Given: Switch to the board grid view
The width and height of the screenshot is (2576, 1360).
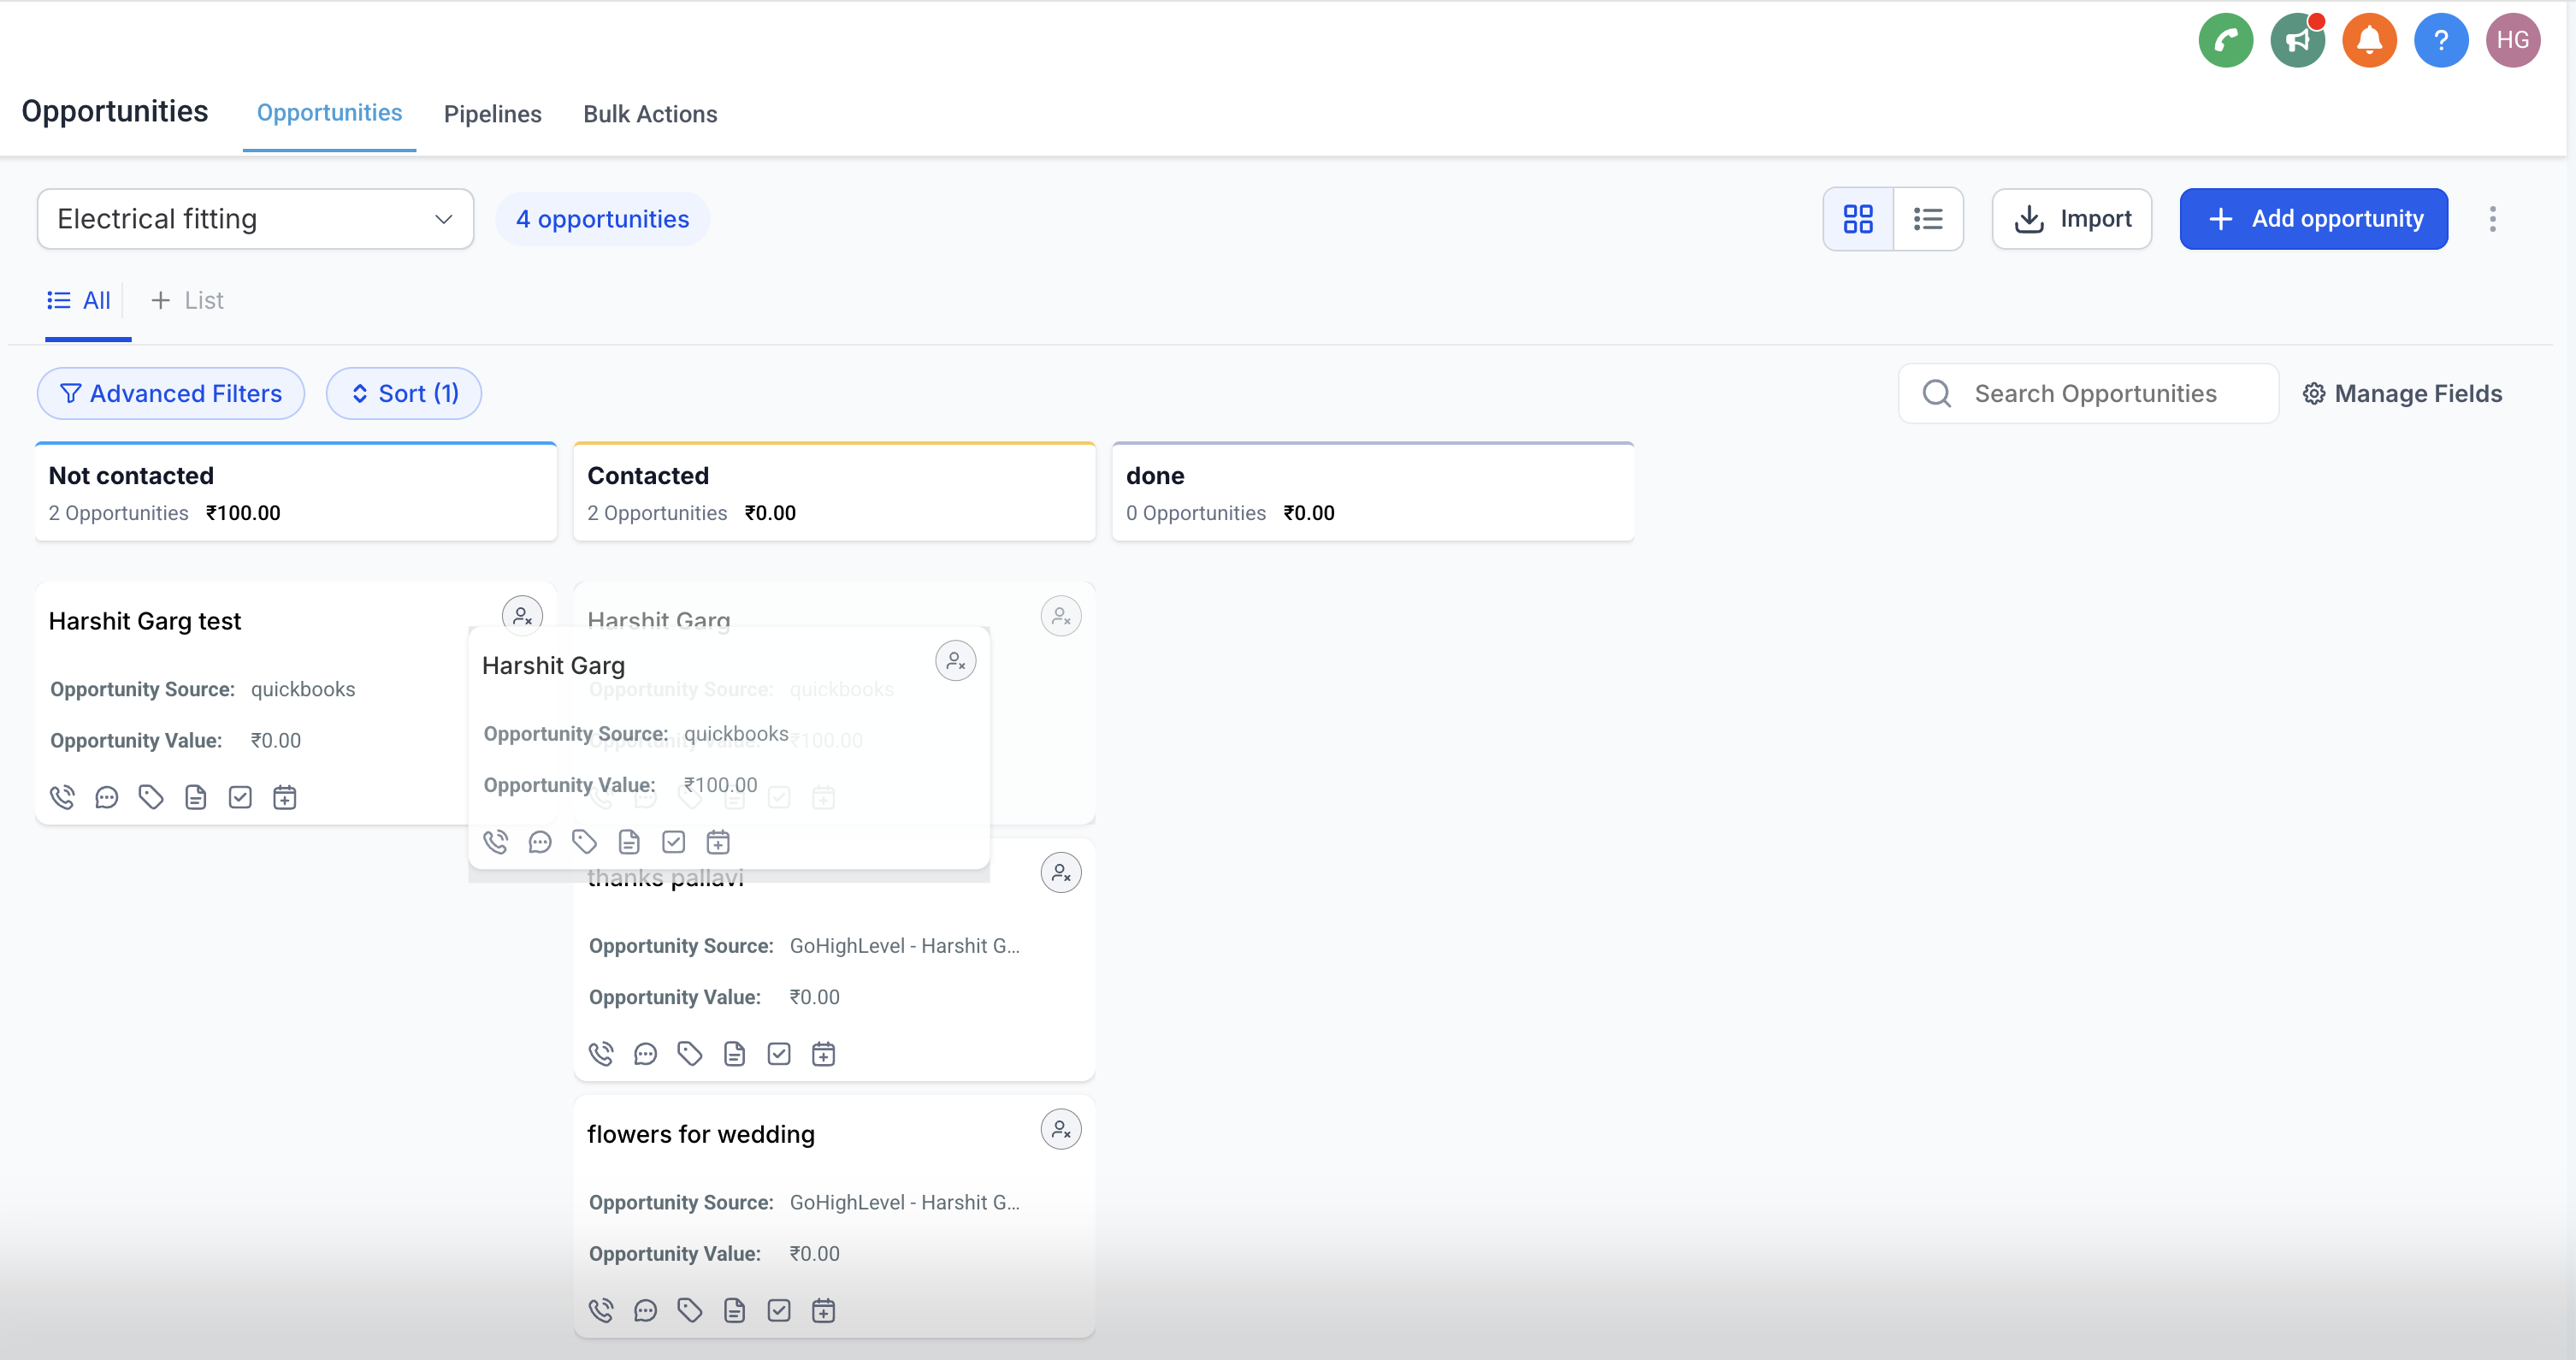Looking at the screenshot, I should (1858, 219).
